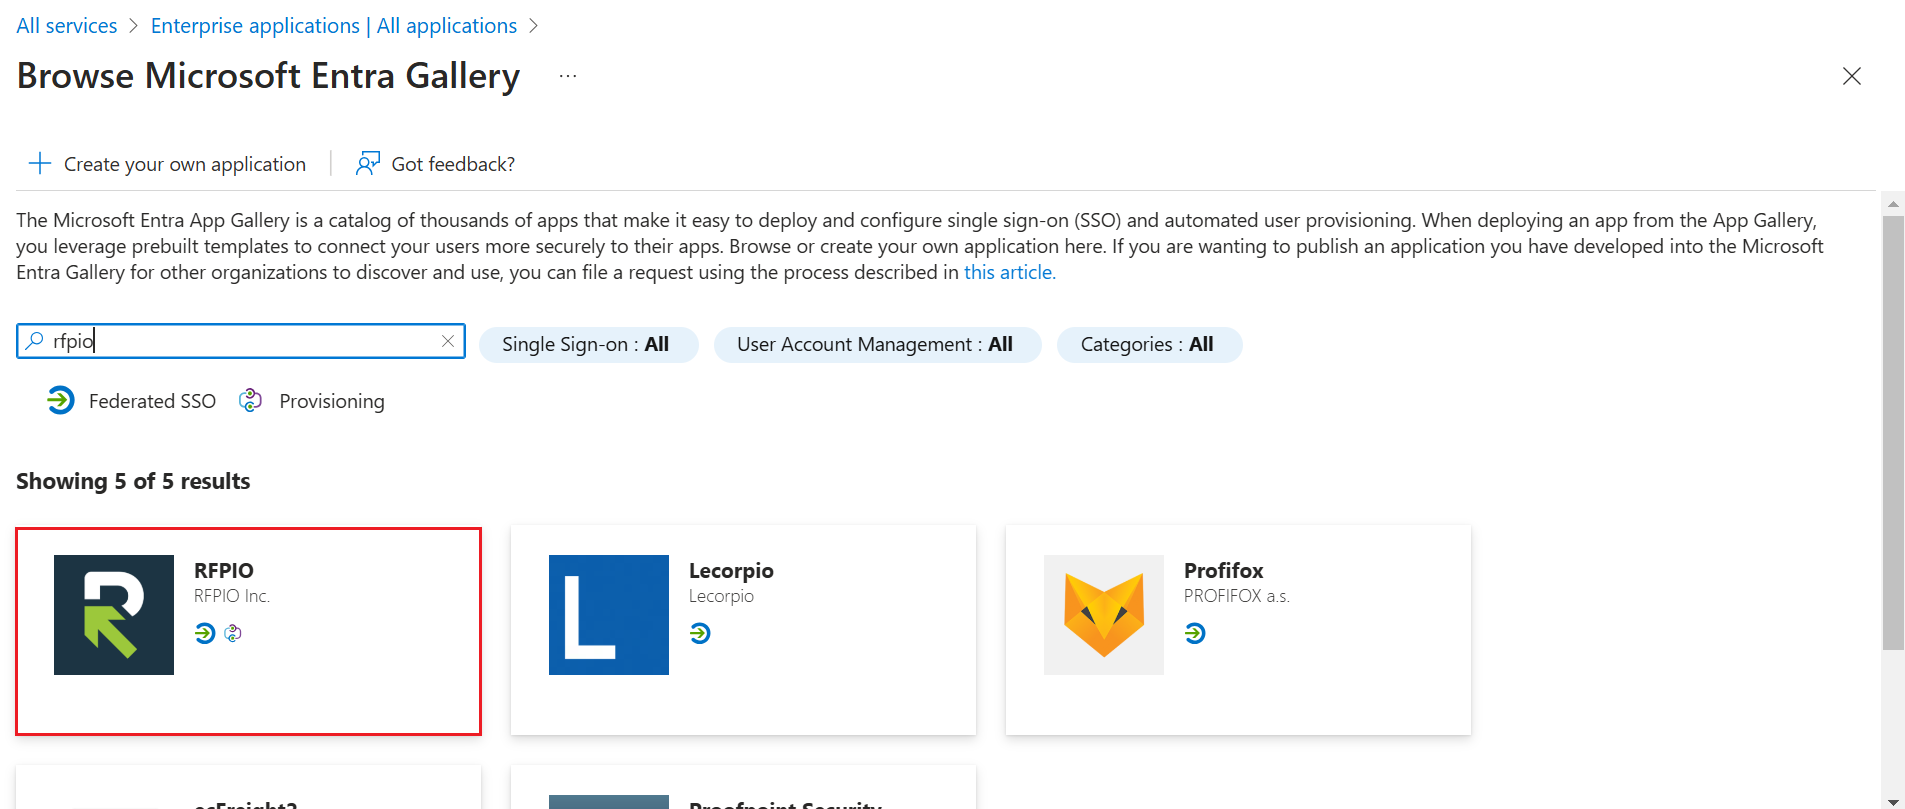This screenshot has height=809, width=1905.
Task: Click the Federated SSO legend icon
Action: [60, 401]
